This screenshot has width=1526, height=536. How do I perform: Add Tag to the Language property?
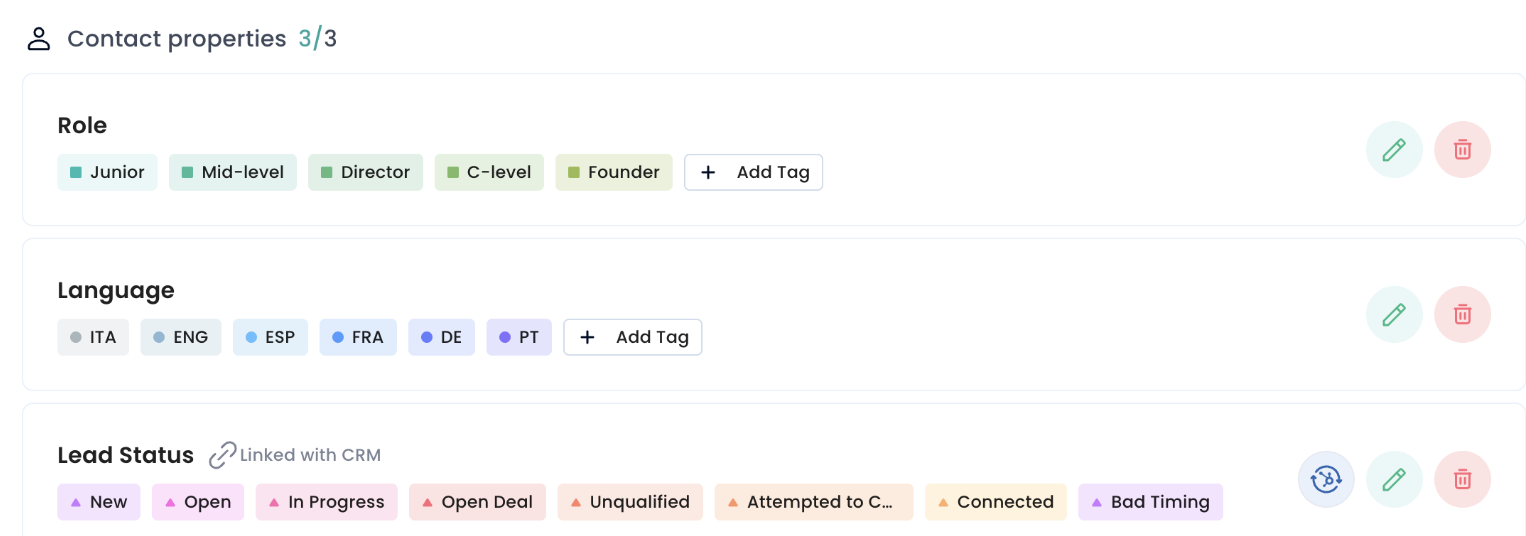click(x=632, y=337)
